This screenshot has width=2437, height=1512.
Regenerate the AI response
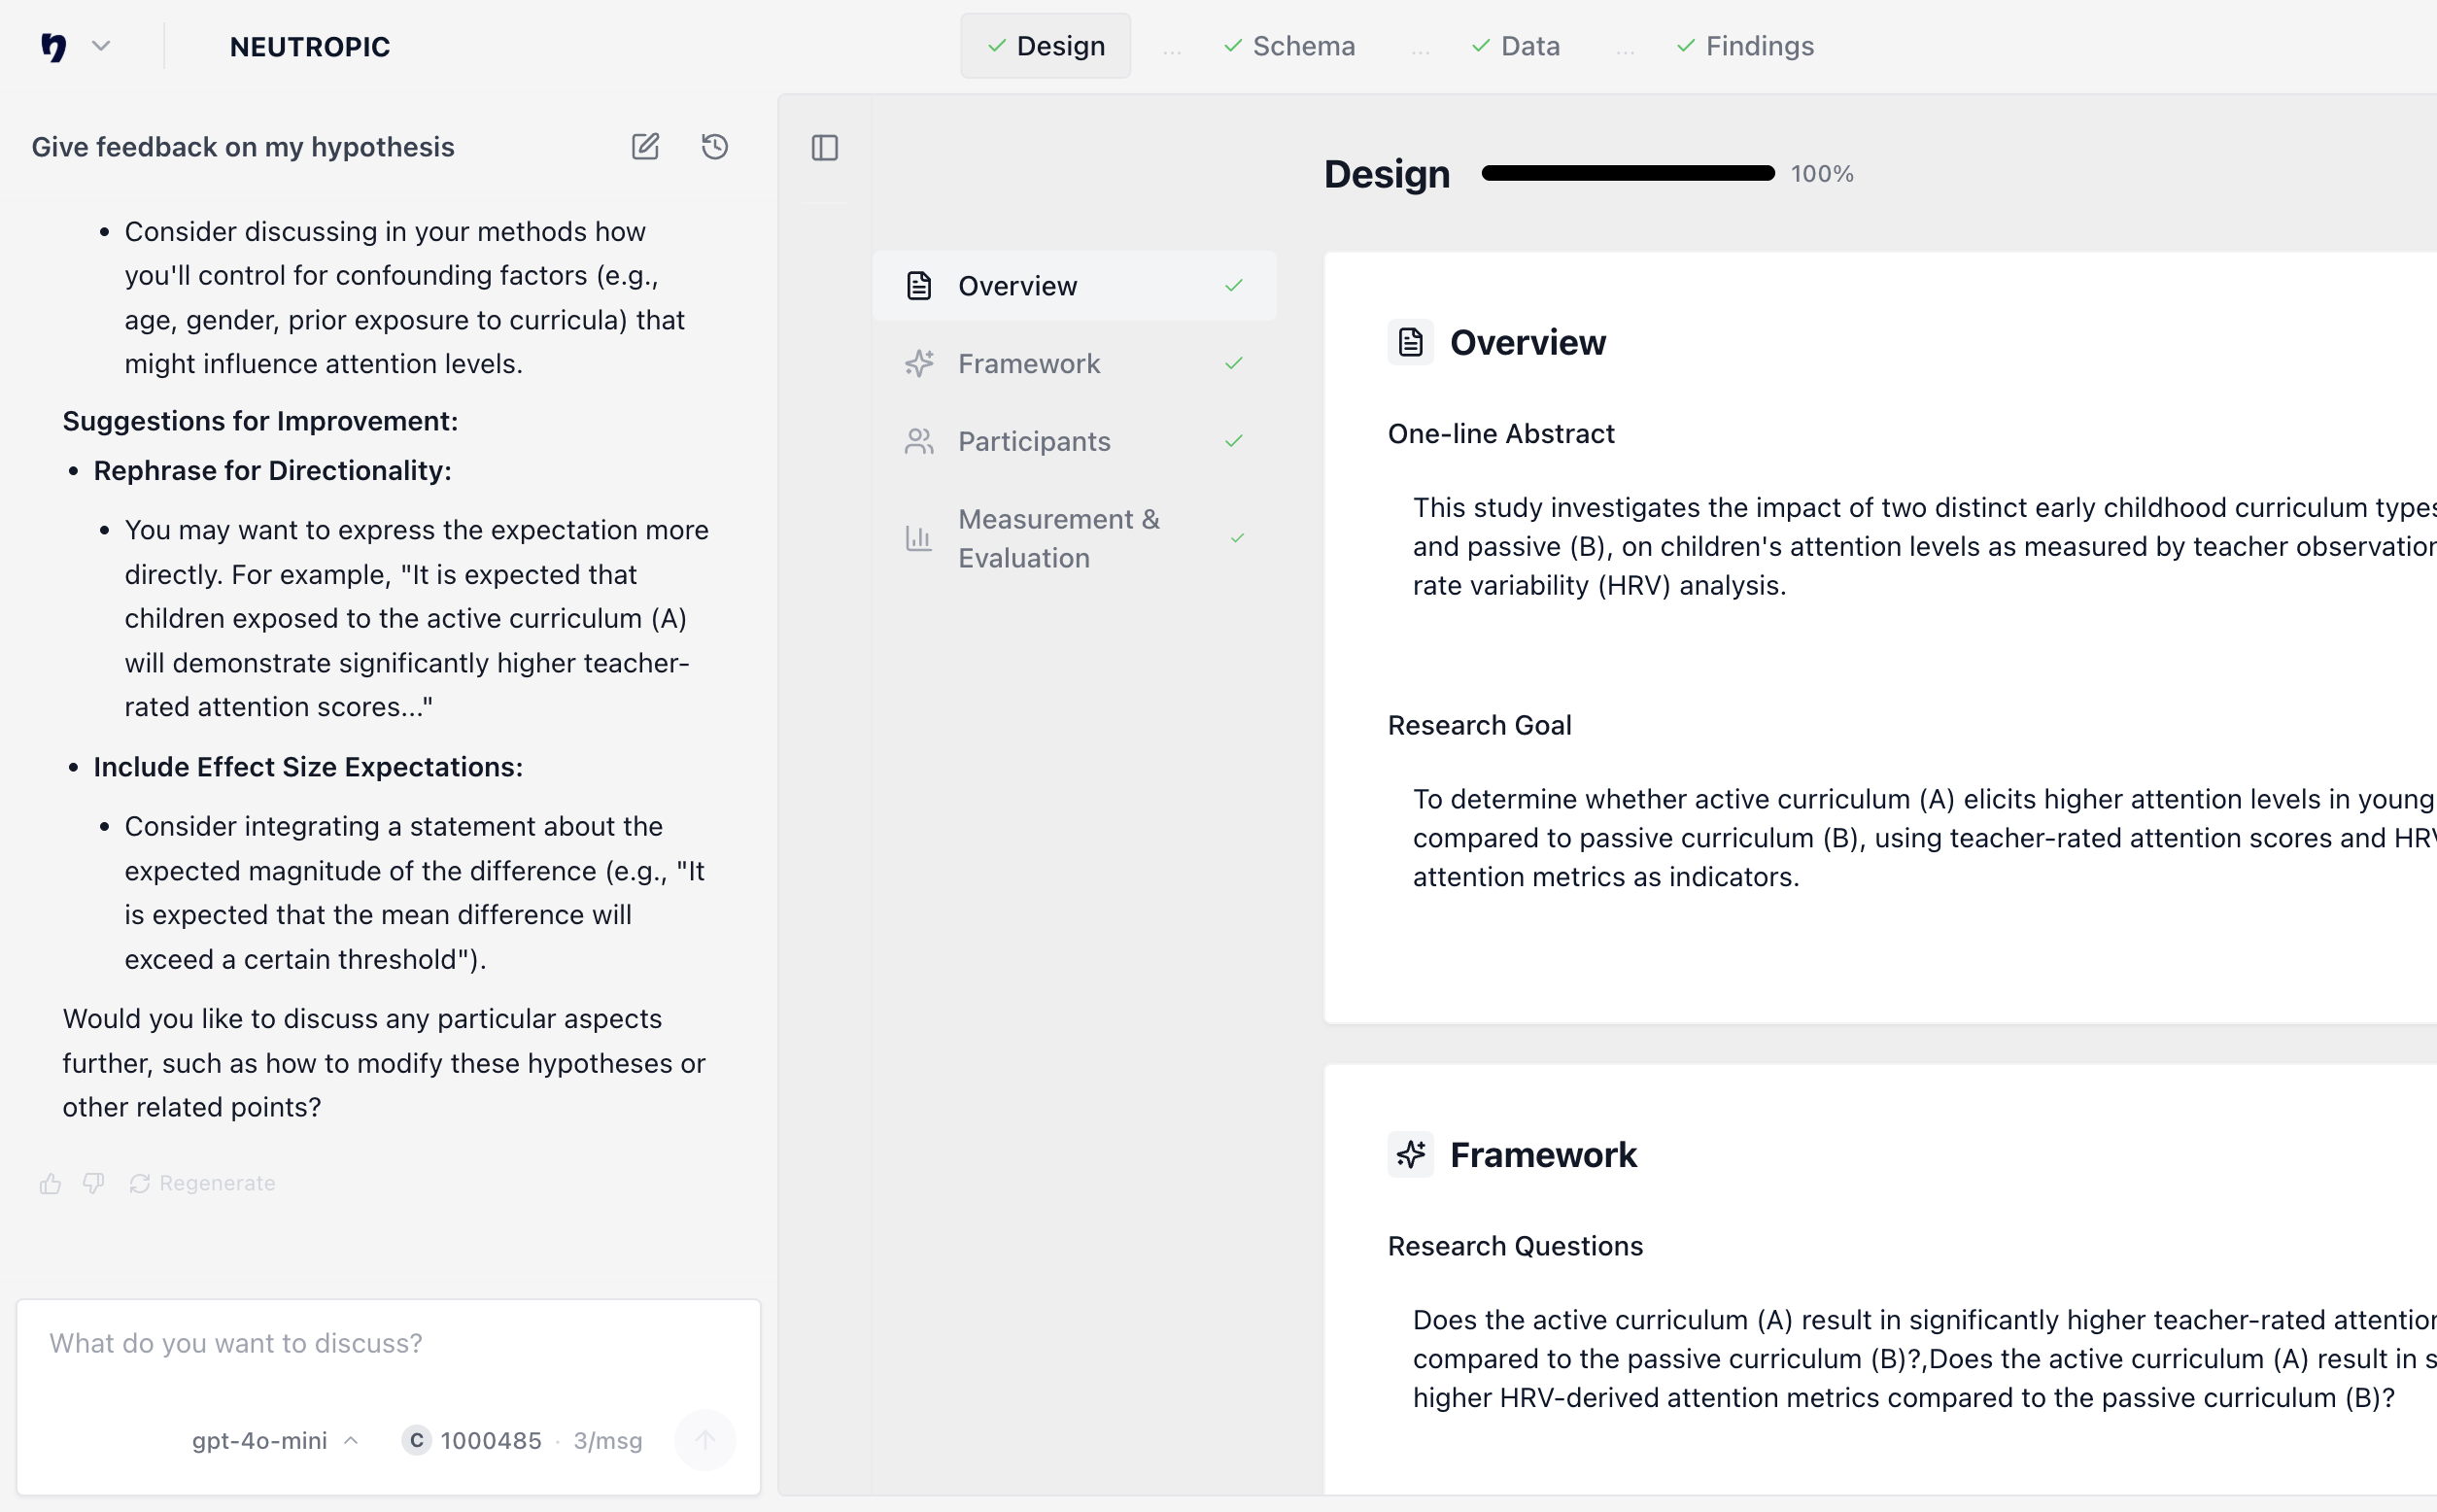coord(203,1183)
